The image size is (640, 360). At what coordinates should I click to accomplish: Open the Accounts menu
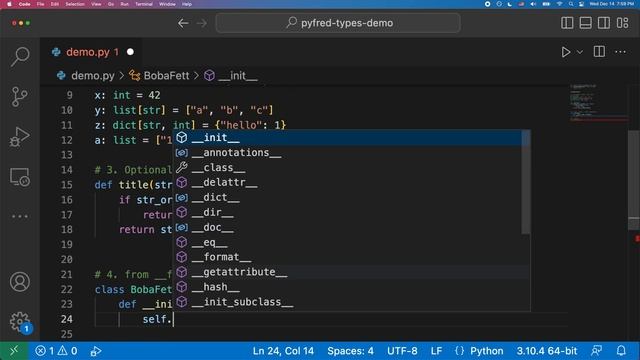[x=20, y=282]
